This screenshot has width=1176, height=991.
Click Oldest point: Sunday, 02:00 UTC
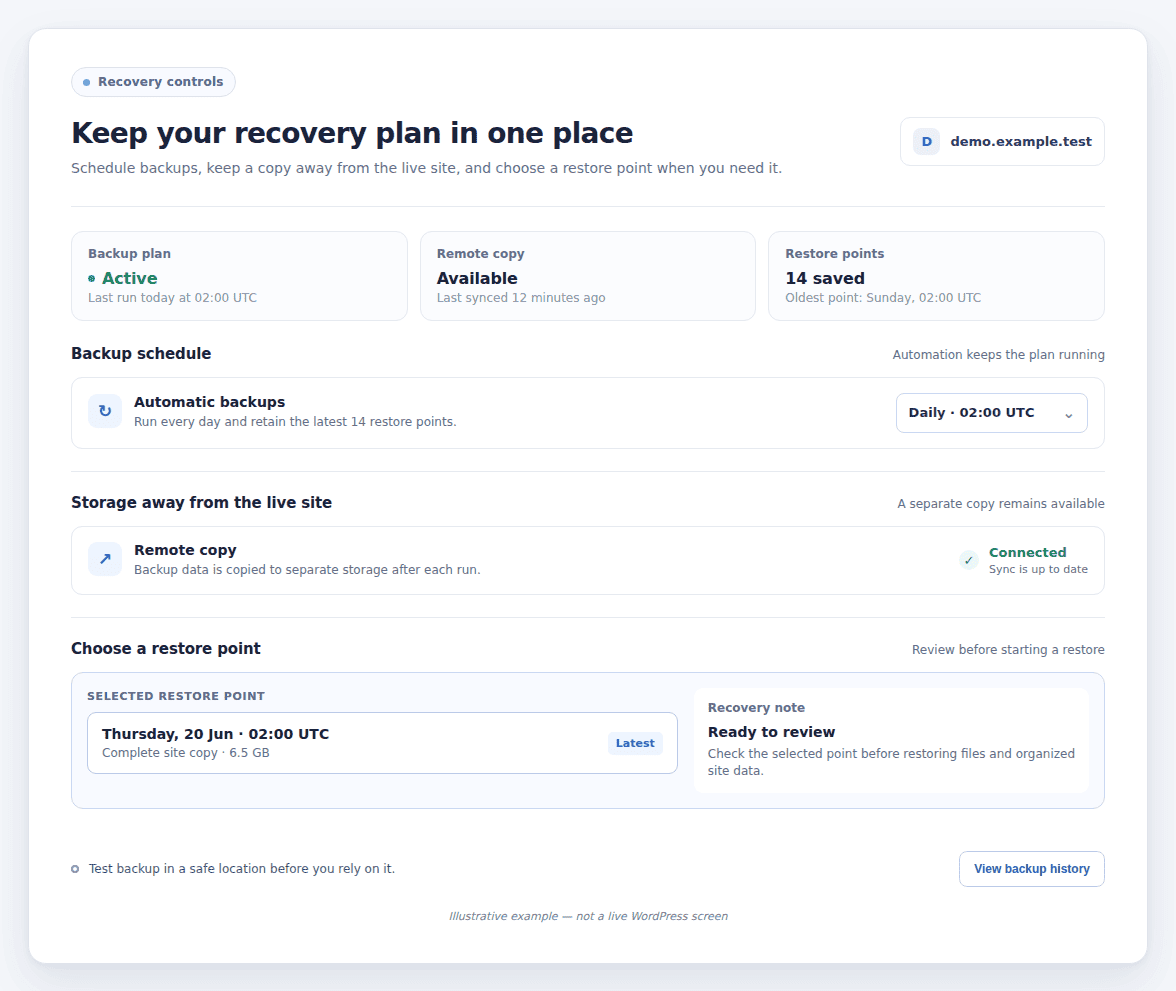coord(883,298)
